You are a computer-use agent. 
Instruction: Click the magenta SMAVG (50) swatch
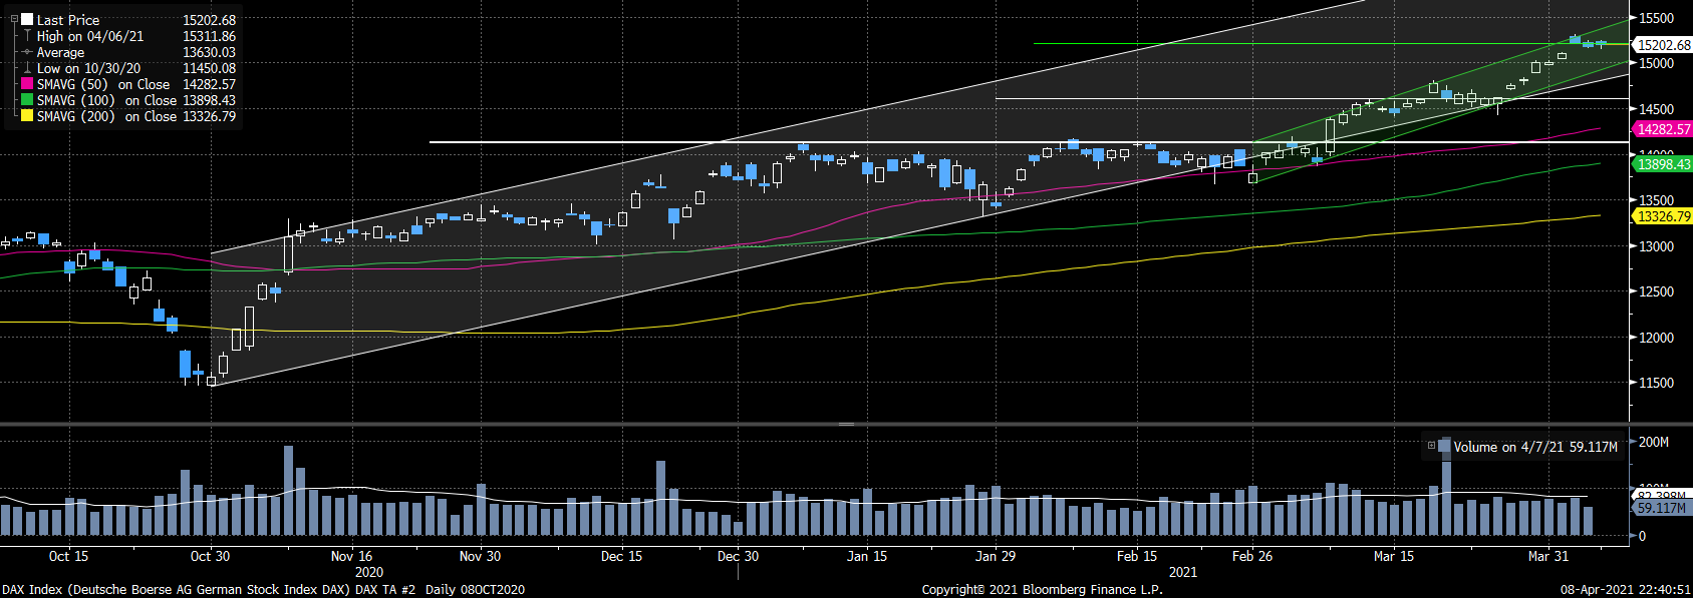(x=27, y=84)
